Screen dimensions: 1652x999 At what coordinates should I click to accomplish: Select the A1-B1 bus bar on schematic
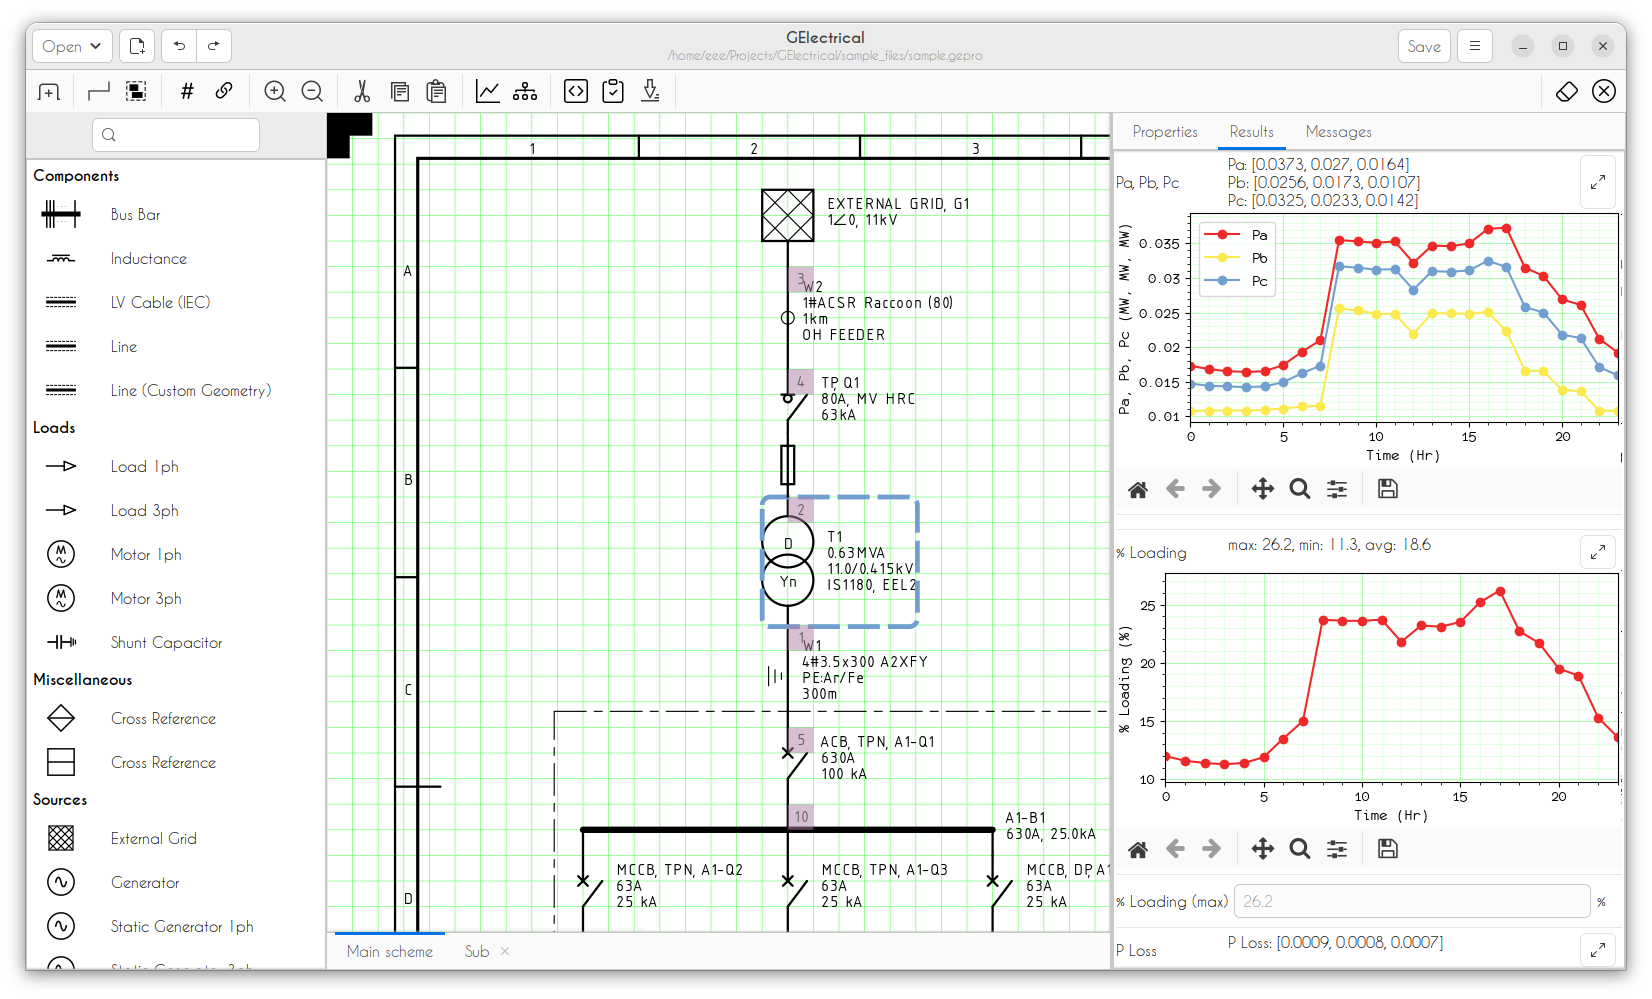pos(788,830)
